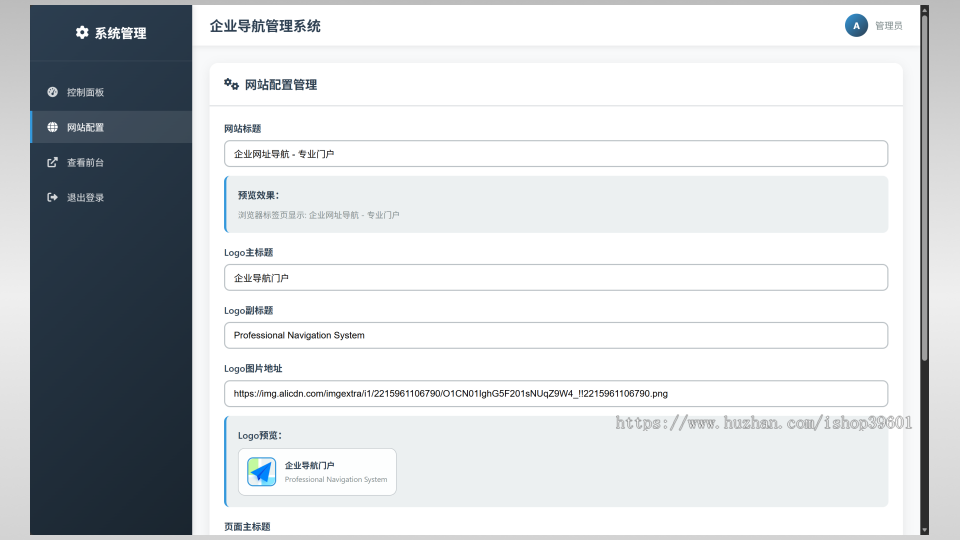Click the Logo预览 label
Image resolution: width=960 pixels, height=540 pixels.
[260, 435]
